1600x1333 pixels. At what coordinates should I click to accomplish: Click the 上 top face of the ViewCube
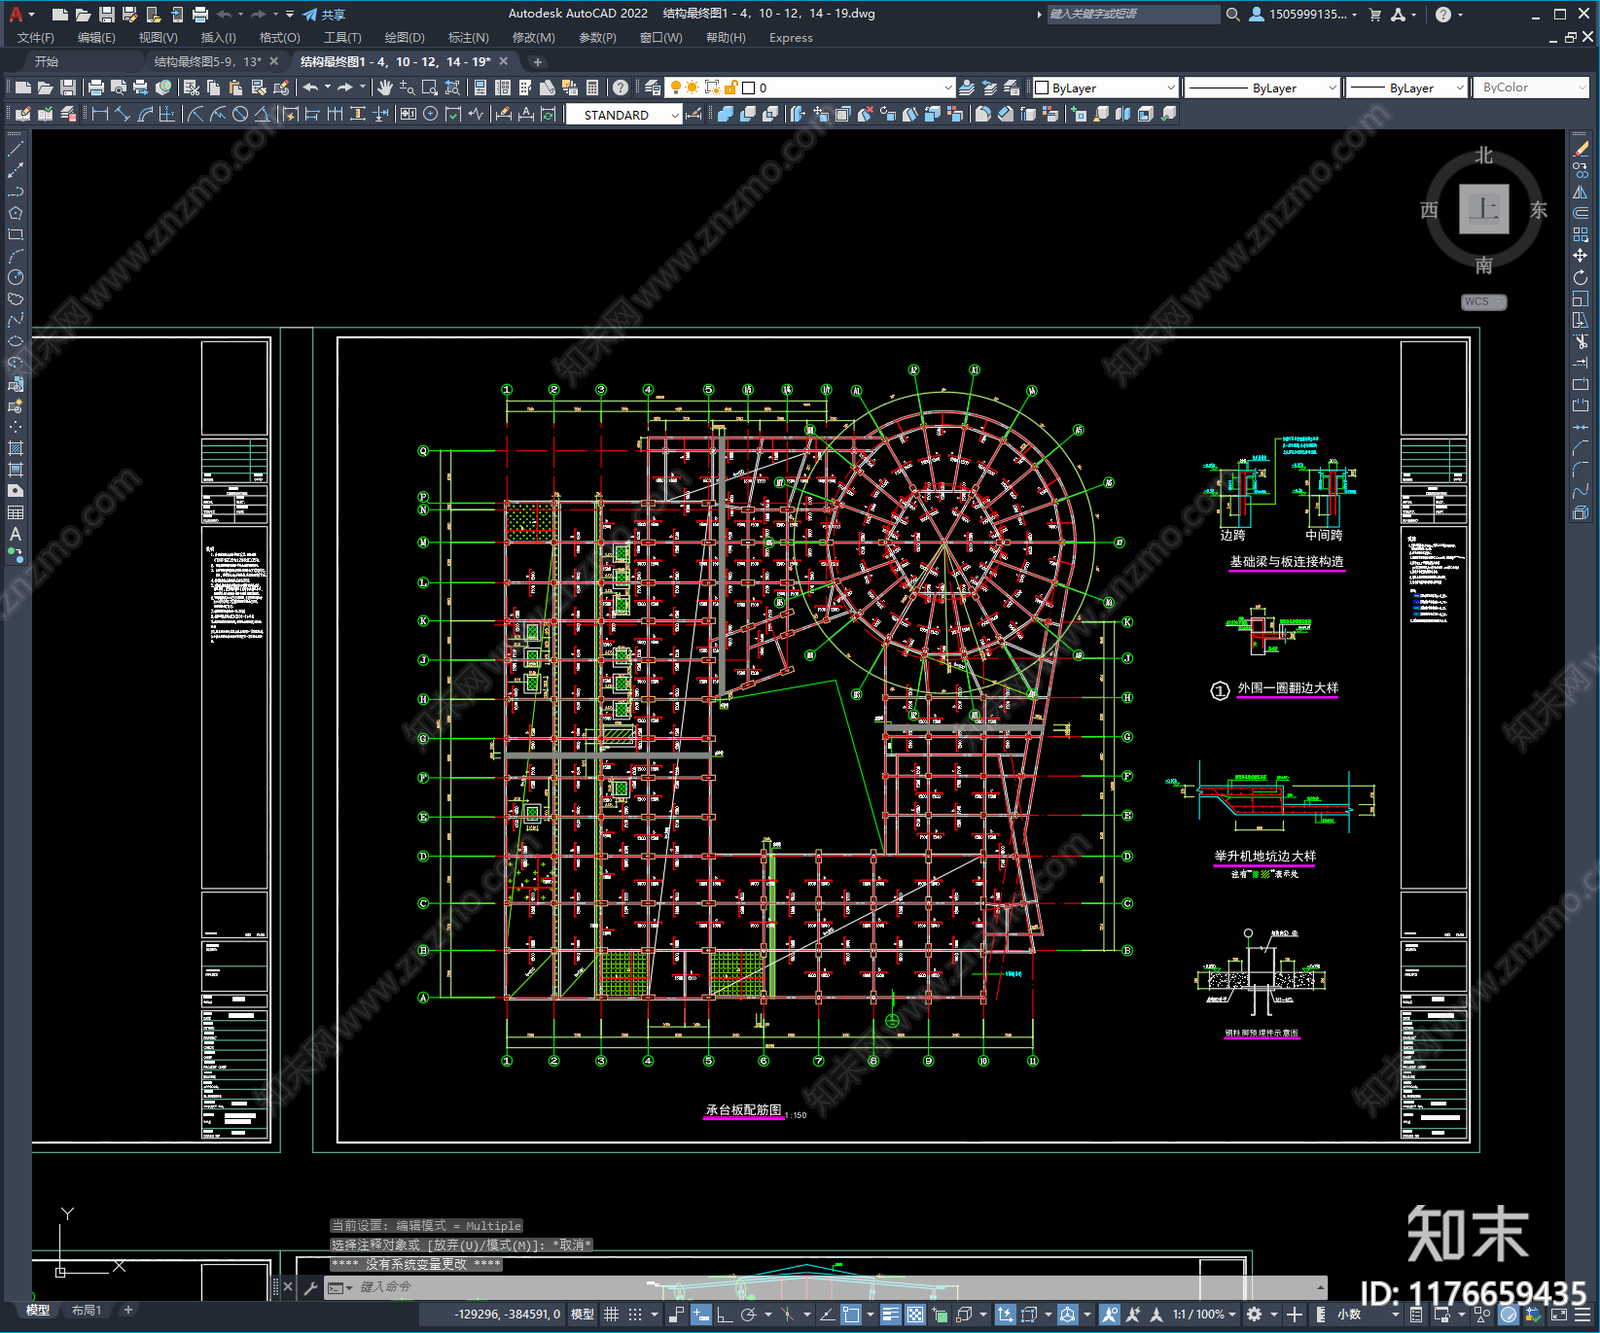pyautogui.click(x=1483, y=209)
